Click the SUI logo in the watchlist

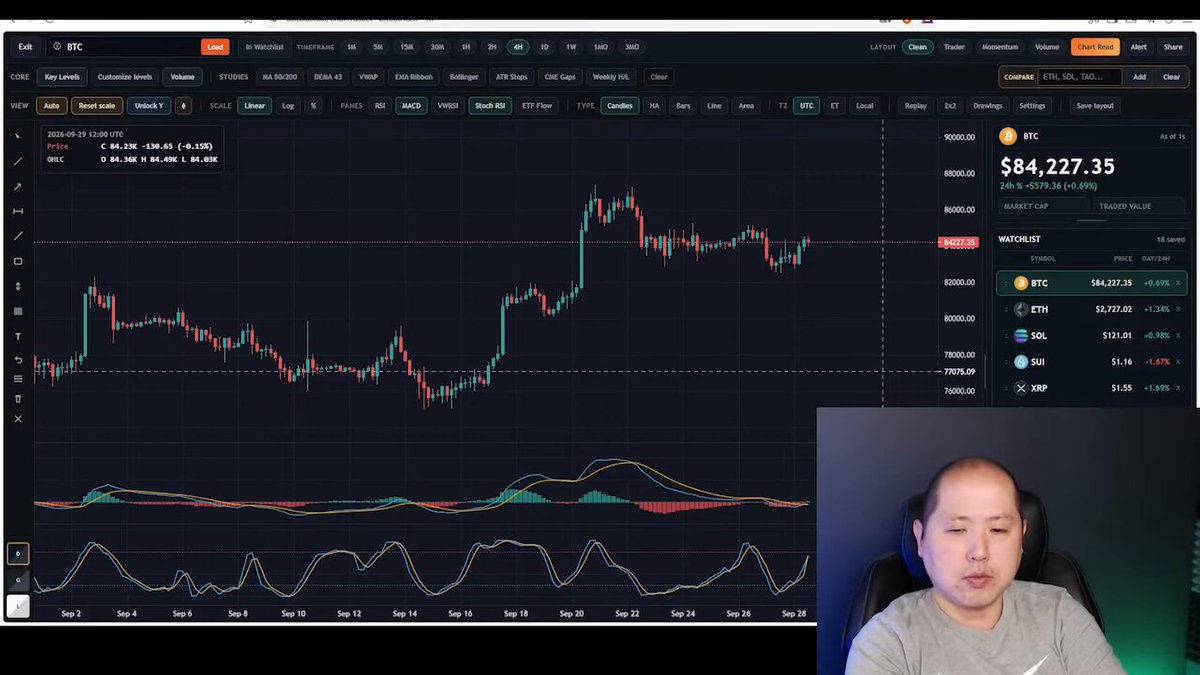coord(1021,361)
